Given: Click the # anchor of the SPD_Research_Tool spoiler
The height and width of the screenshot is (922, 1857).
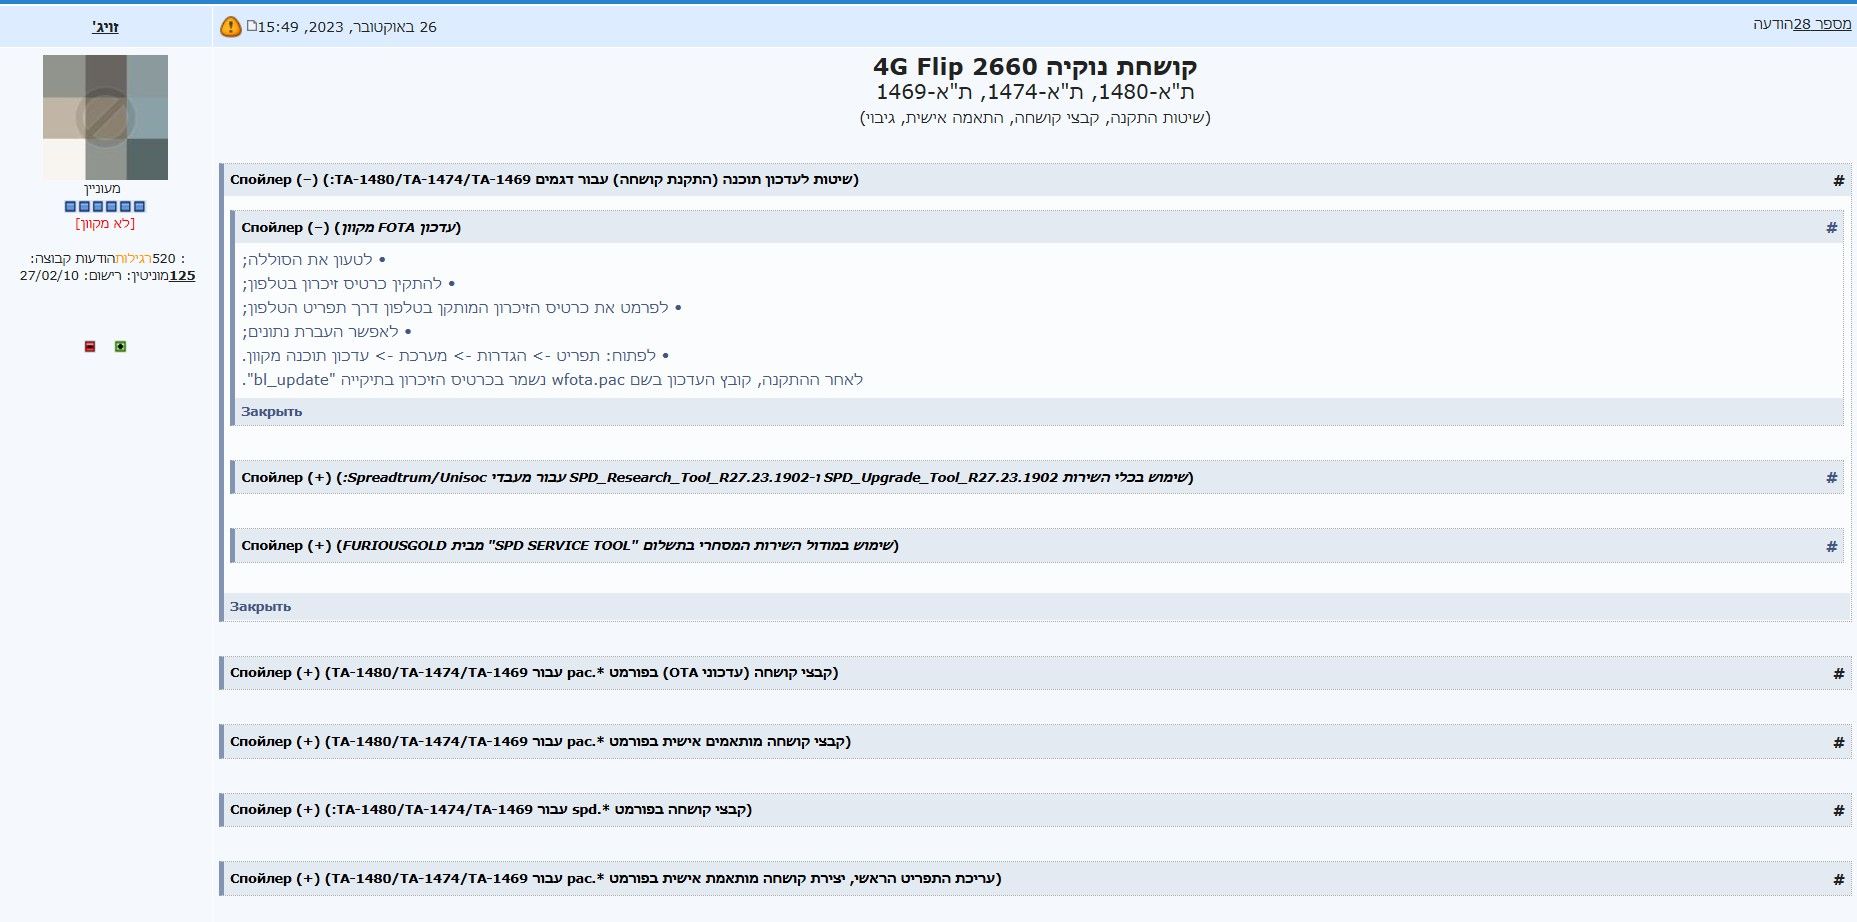Looking at the screenshot, I should pos(1831,478).
